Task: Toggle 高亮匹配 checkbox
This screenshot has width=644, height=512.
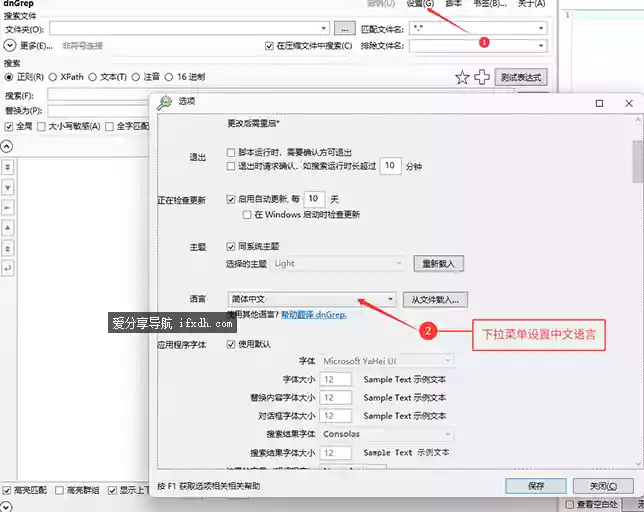Action: pos(7,490)
